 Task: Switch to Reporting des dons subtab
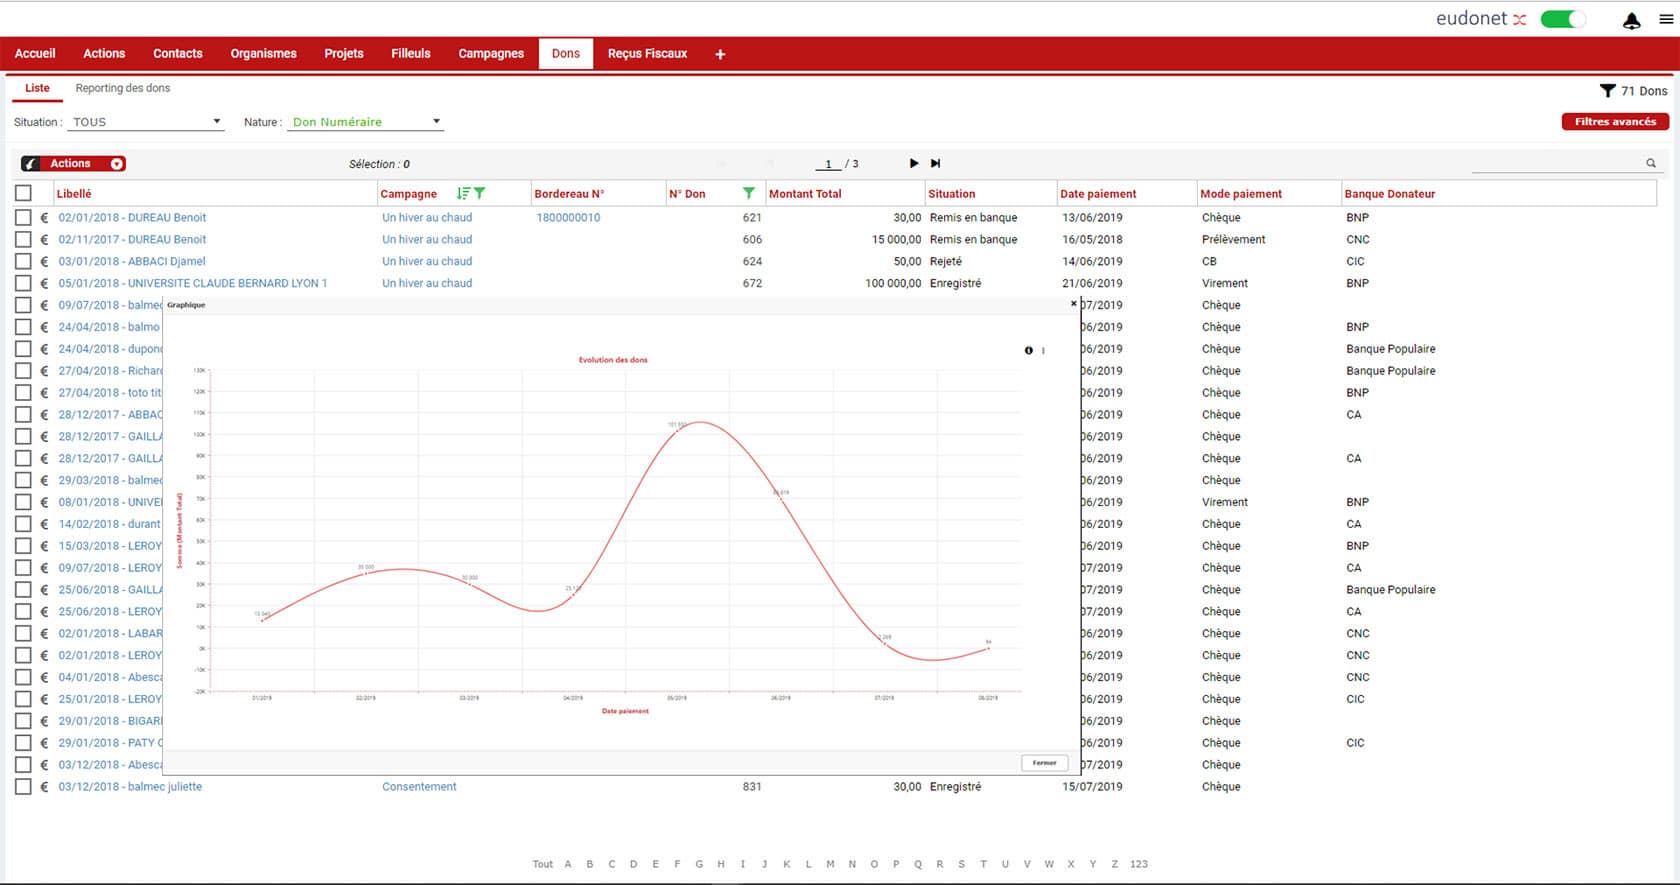pos(123,88)
